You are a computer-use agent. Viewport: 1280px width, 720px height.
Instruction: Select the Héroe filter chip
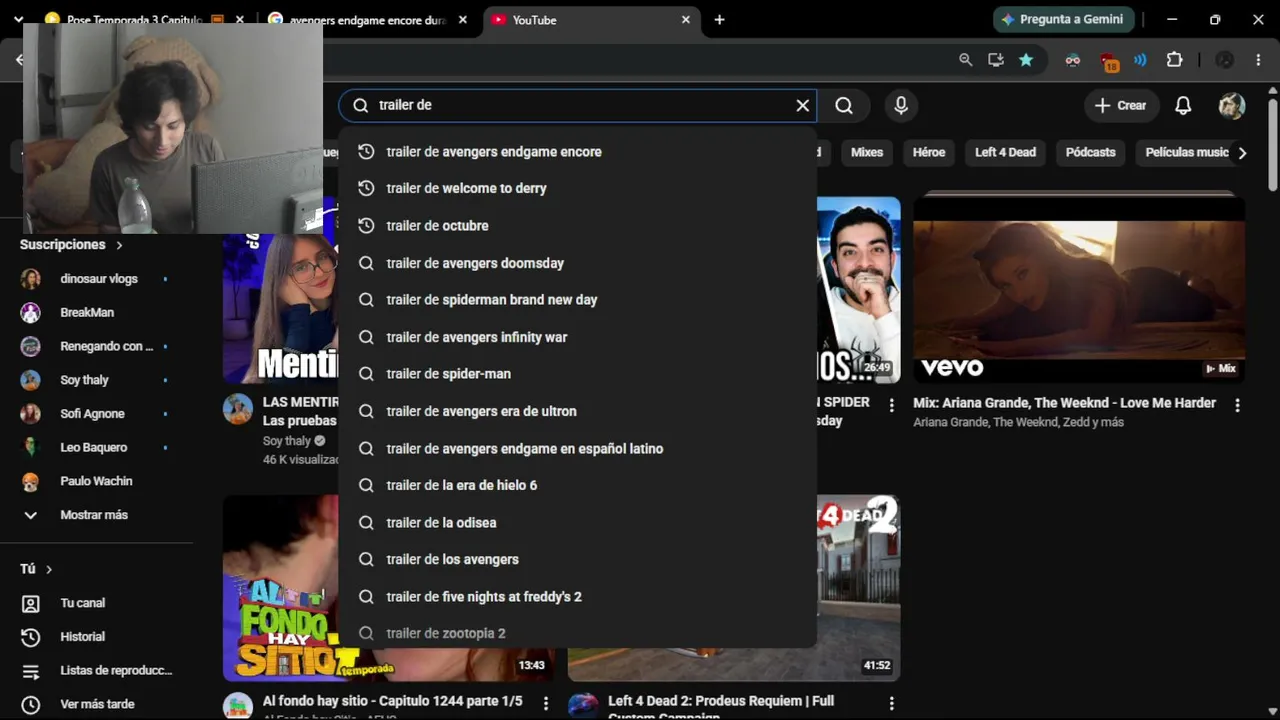click(929, 152)
